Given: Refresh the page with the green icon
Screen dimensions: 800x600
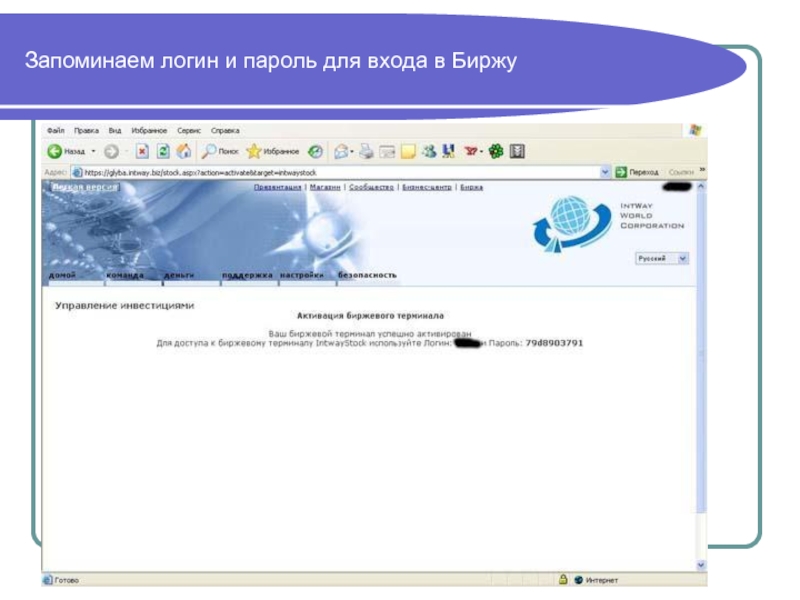Looking at the screenshot, I should coord(163,151).
